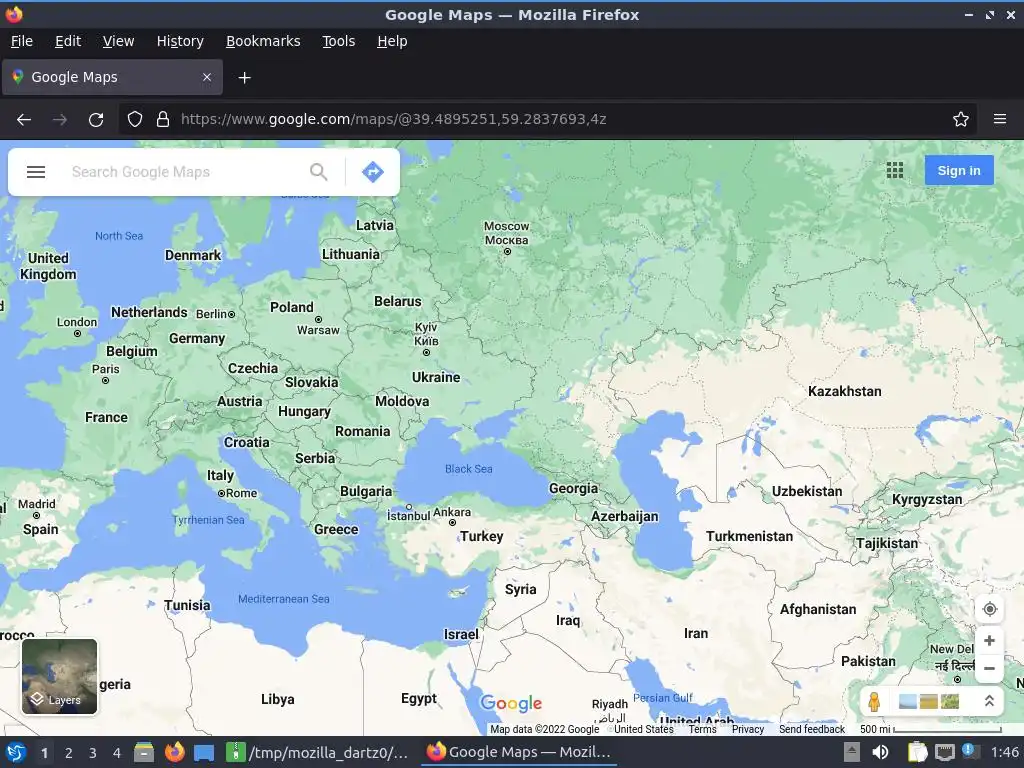Expand the imagery strip with double chevron
This screenshot has height=768, width=1024.
coord(989,701)
